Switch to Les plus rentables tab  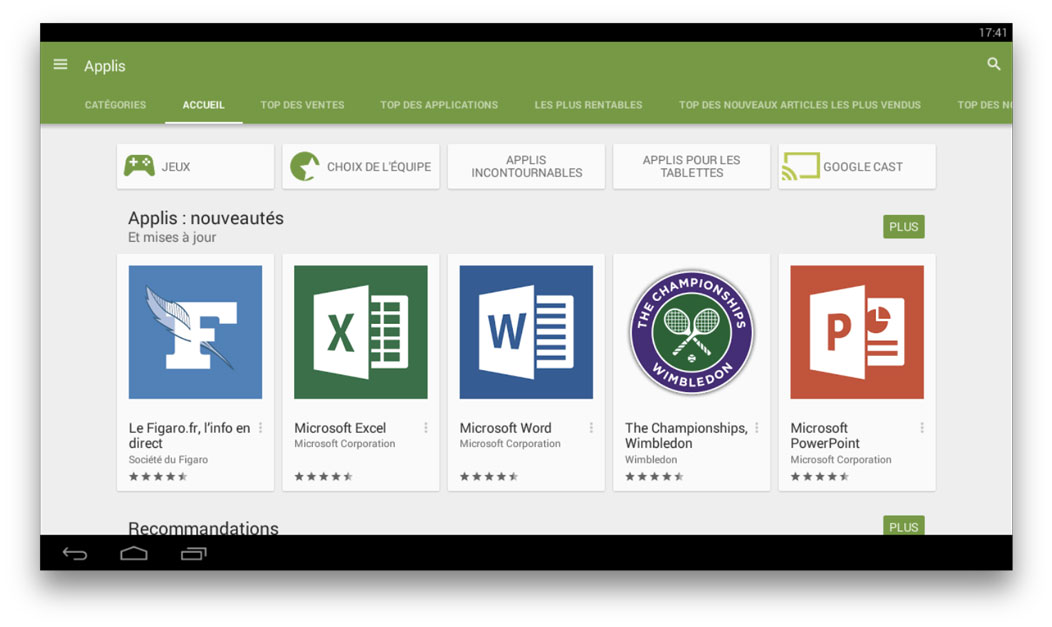(x=588, y=105)
